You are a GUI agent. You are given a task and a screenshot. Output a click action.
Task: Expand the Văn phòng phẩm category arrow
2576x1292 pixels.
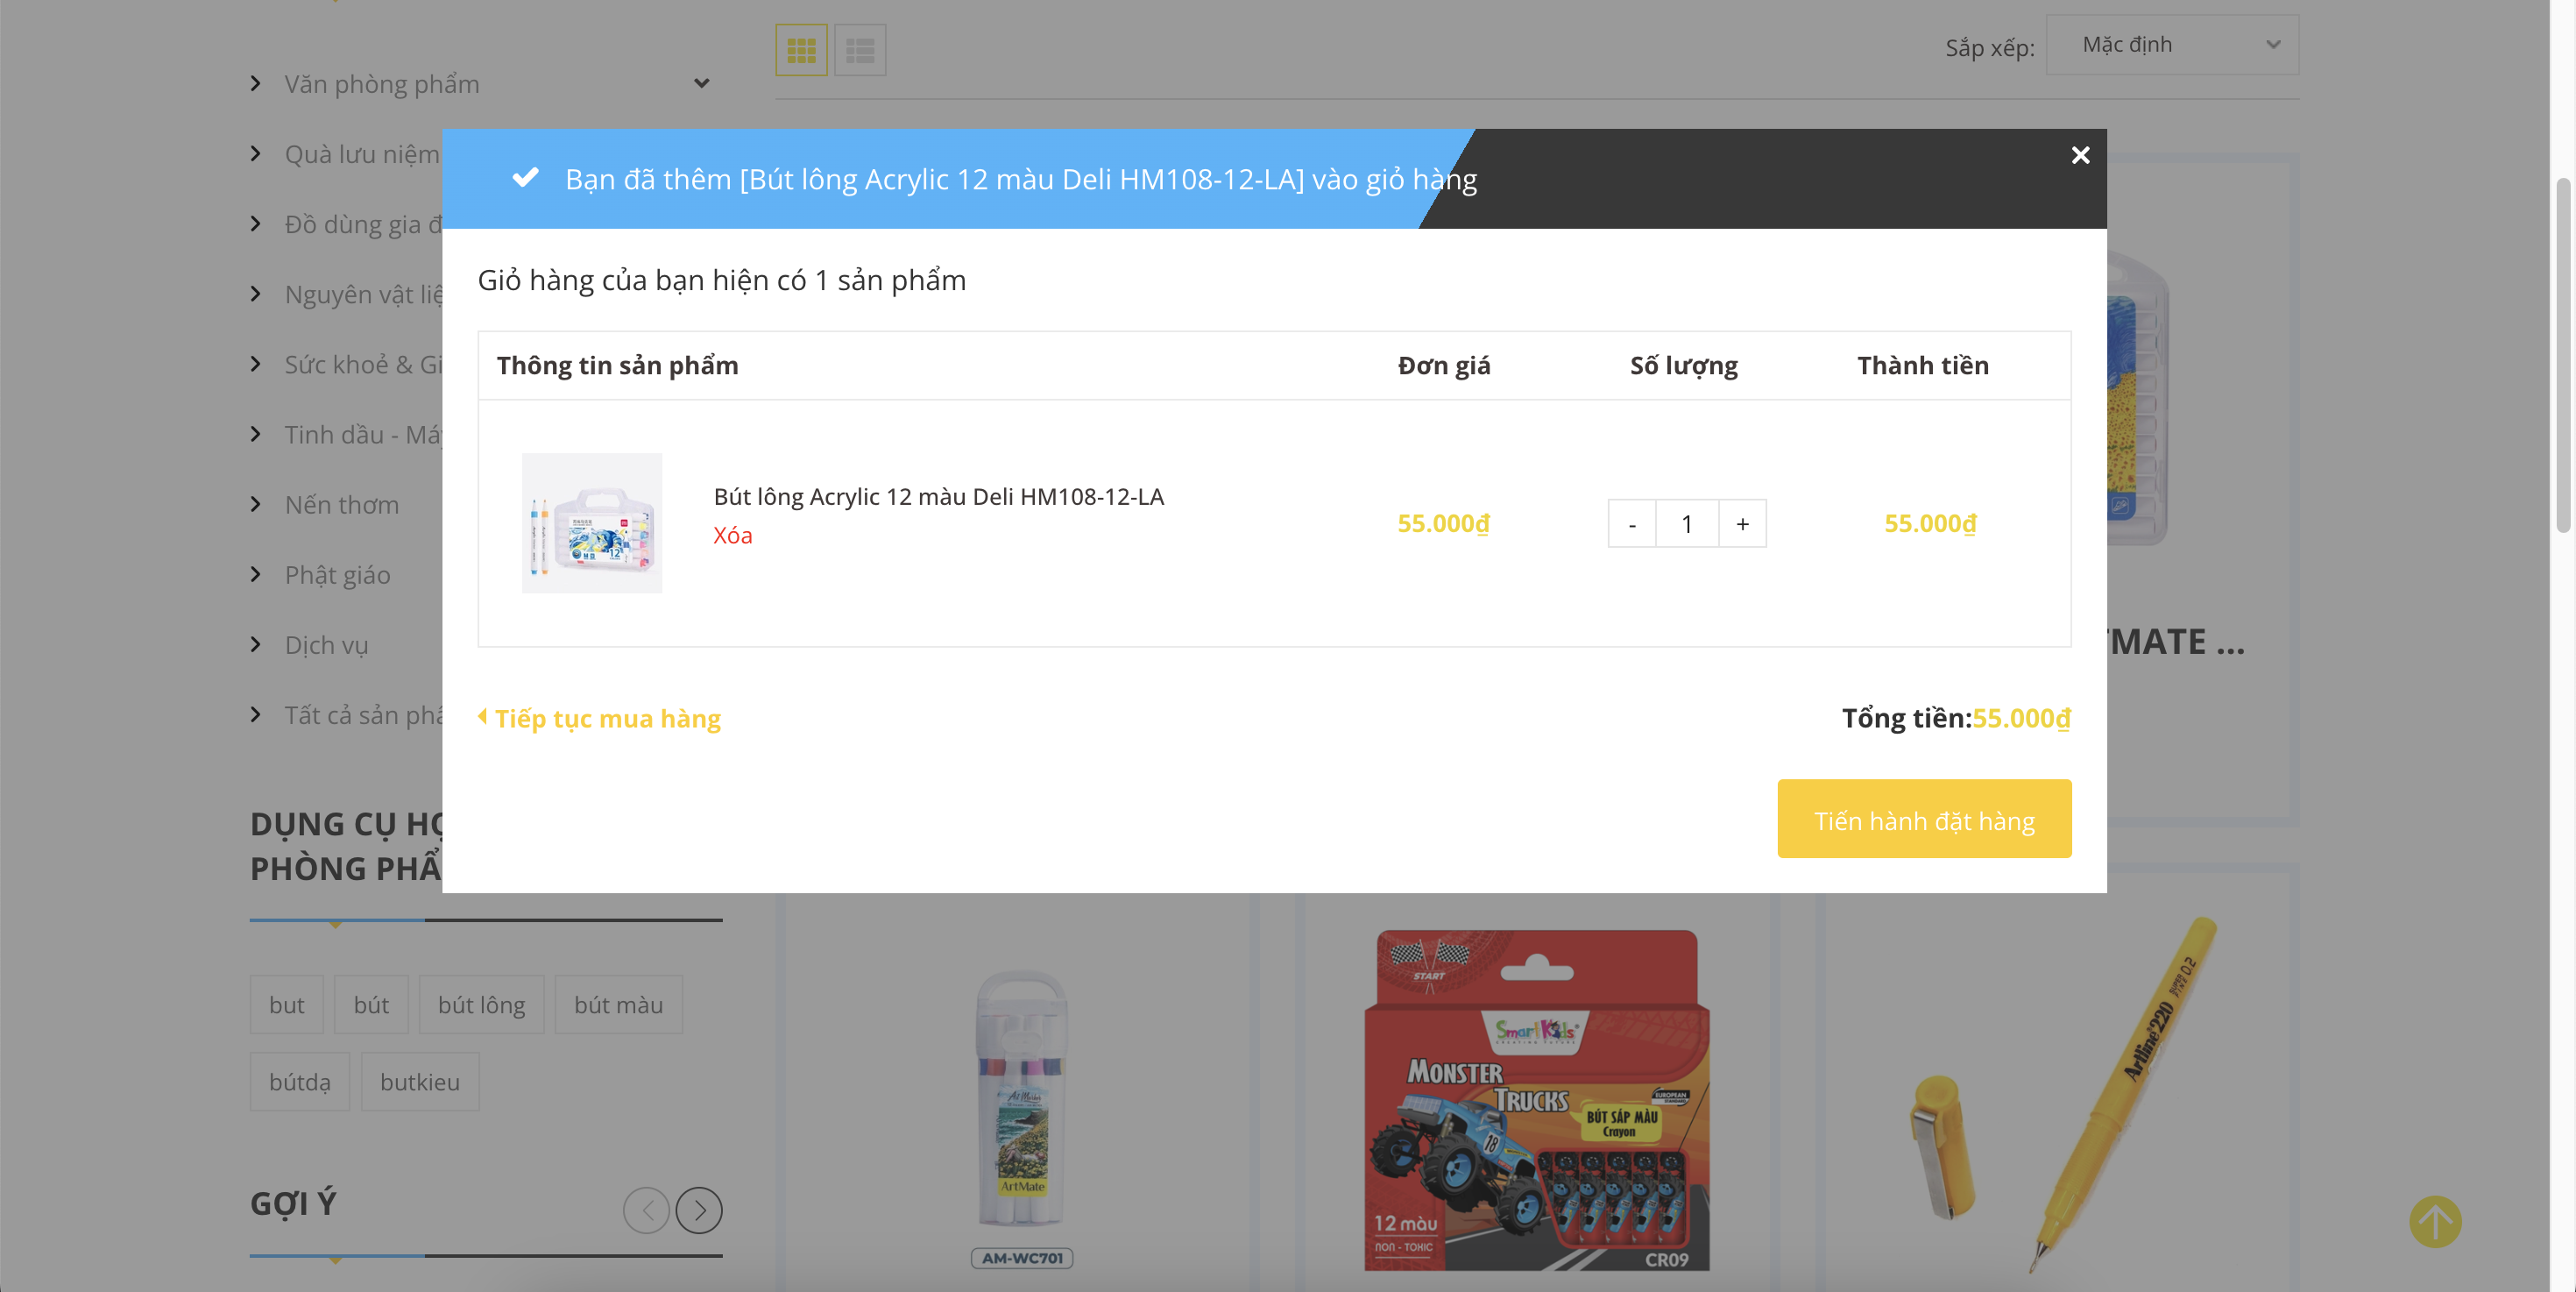tap(702, 84)
